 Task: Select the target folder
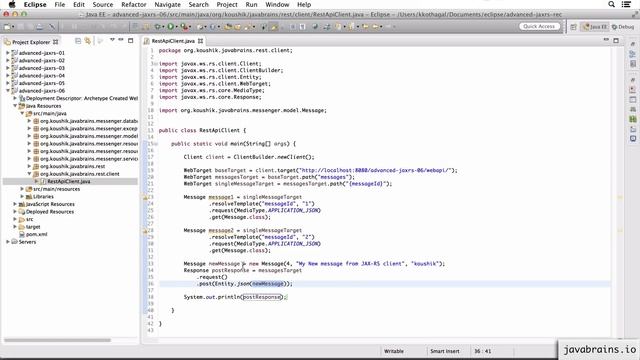(x=33, y=227)
